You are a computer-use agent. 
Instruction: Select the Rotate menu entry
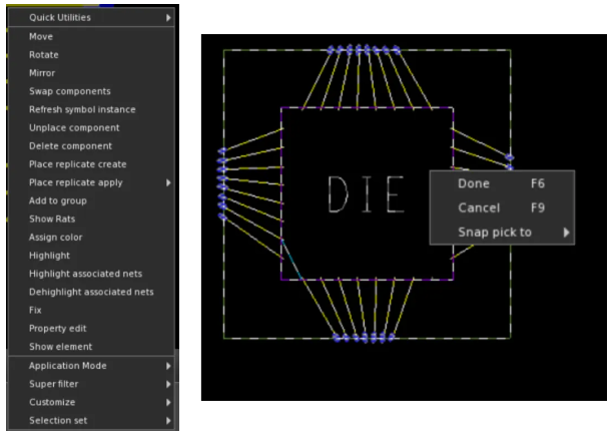point(91,55)
